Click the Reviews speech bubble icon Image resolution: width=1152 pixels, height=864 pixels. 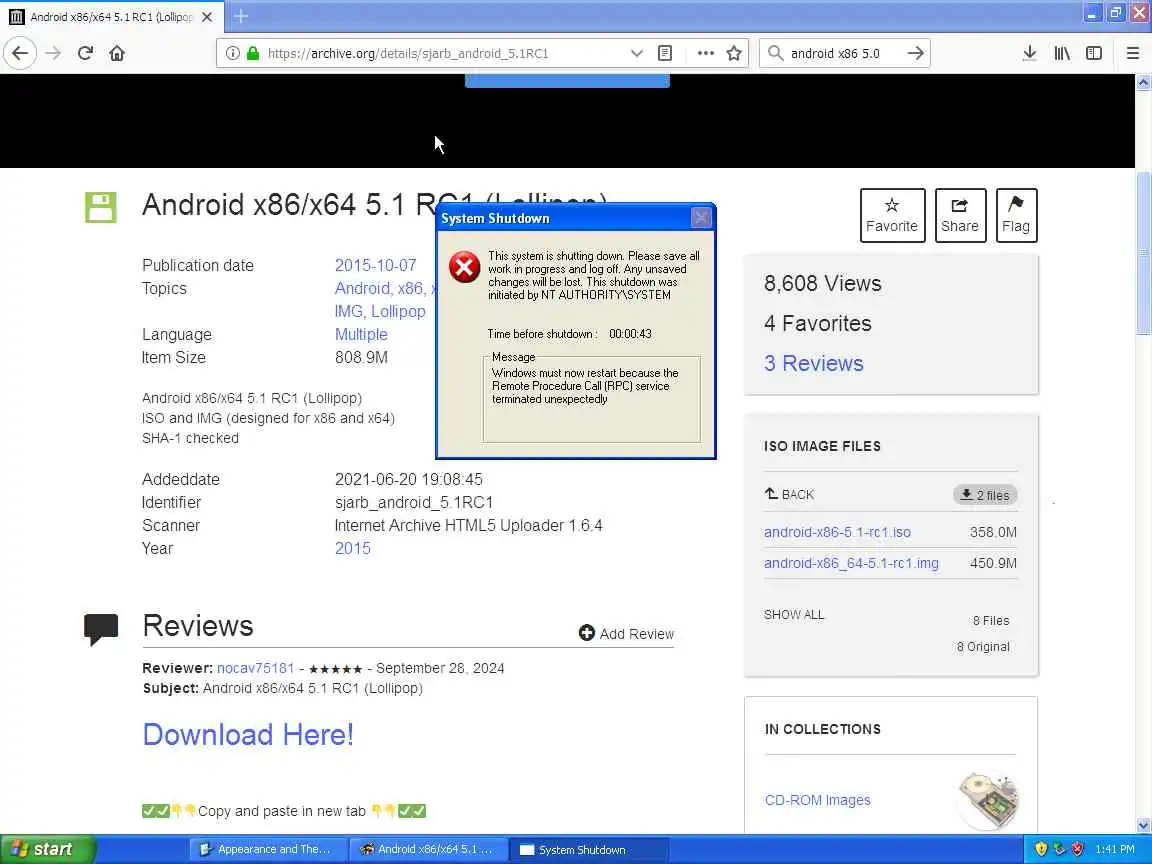[x=101, y=630]
